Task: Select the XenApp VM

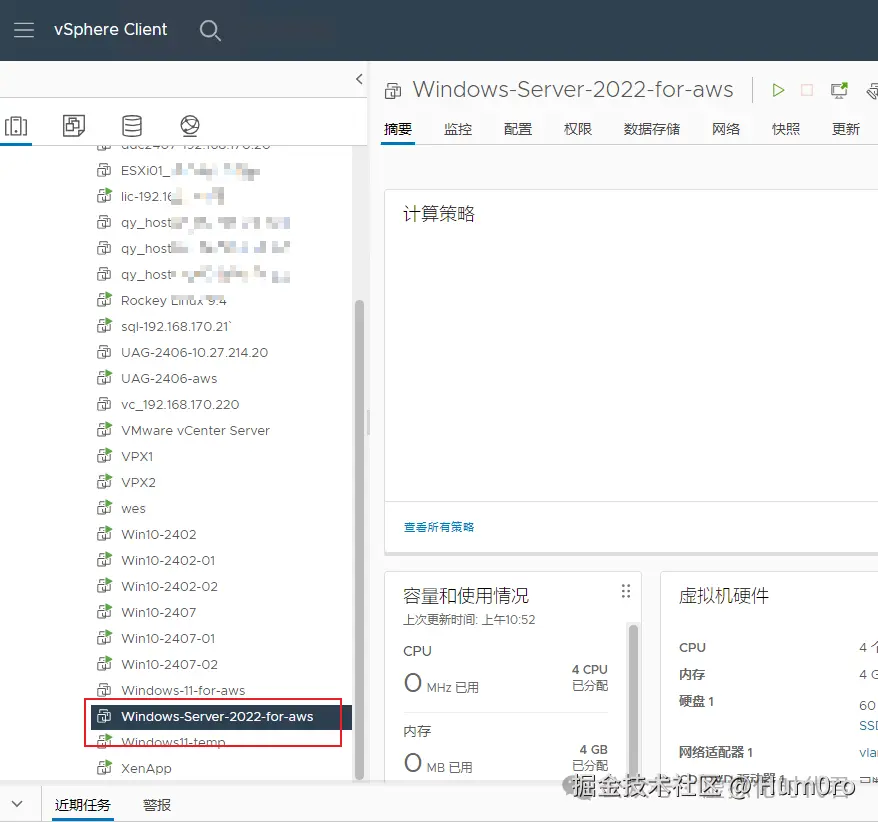Action: pos(146,768)
